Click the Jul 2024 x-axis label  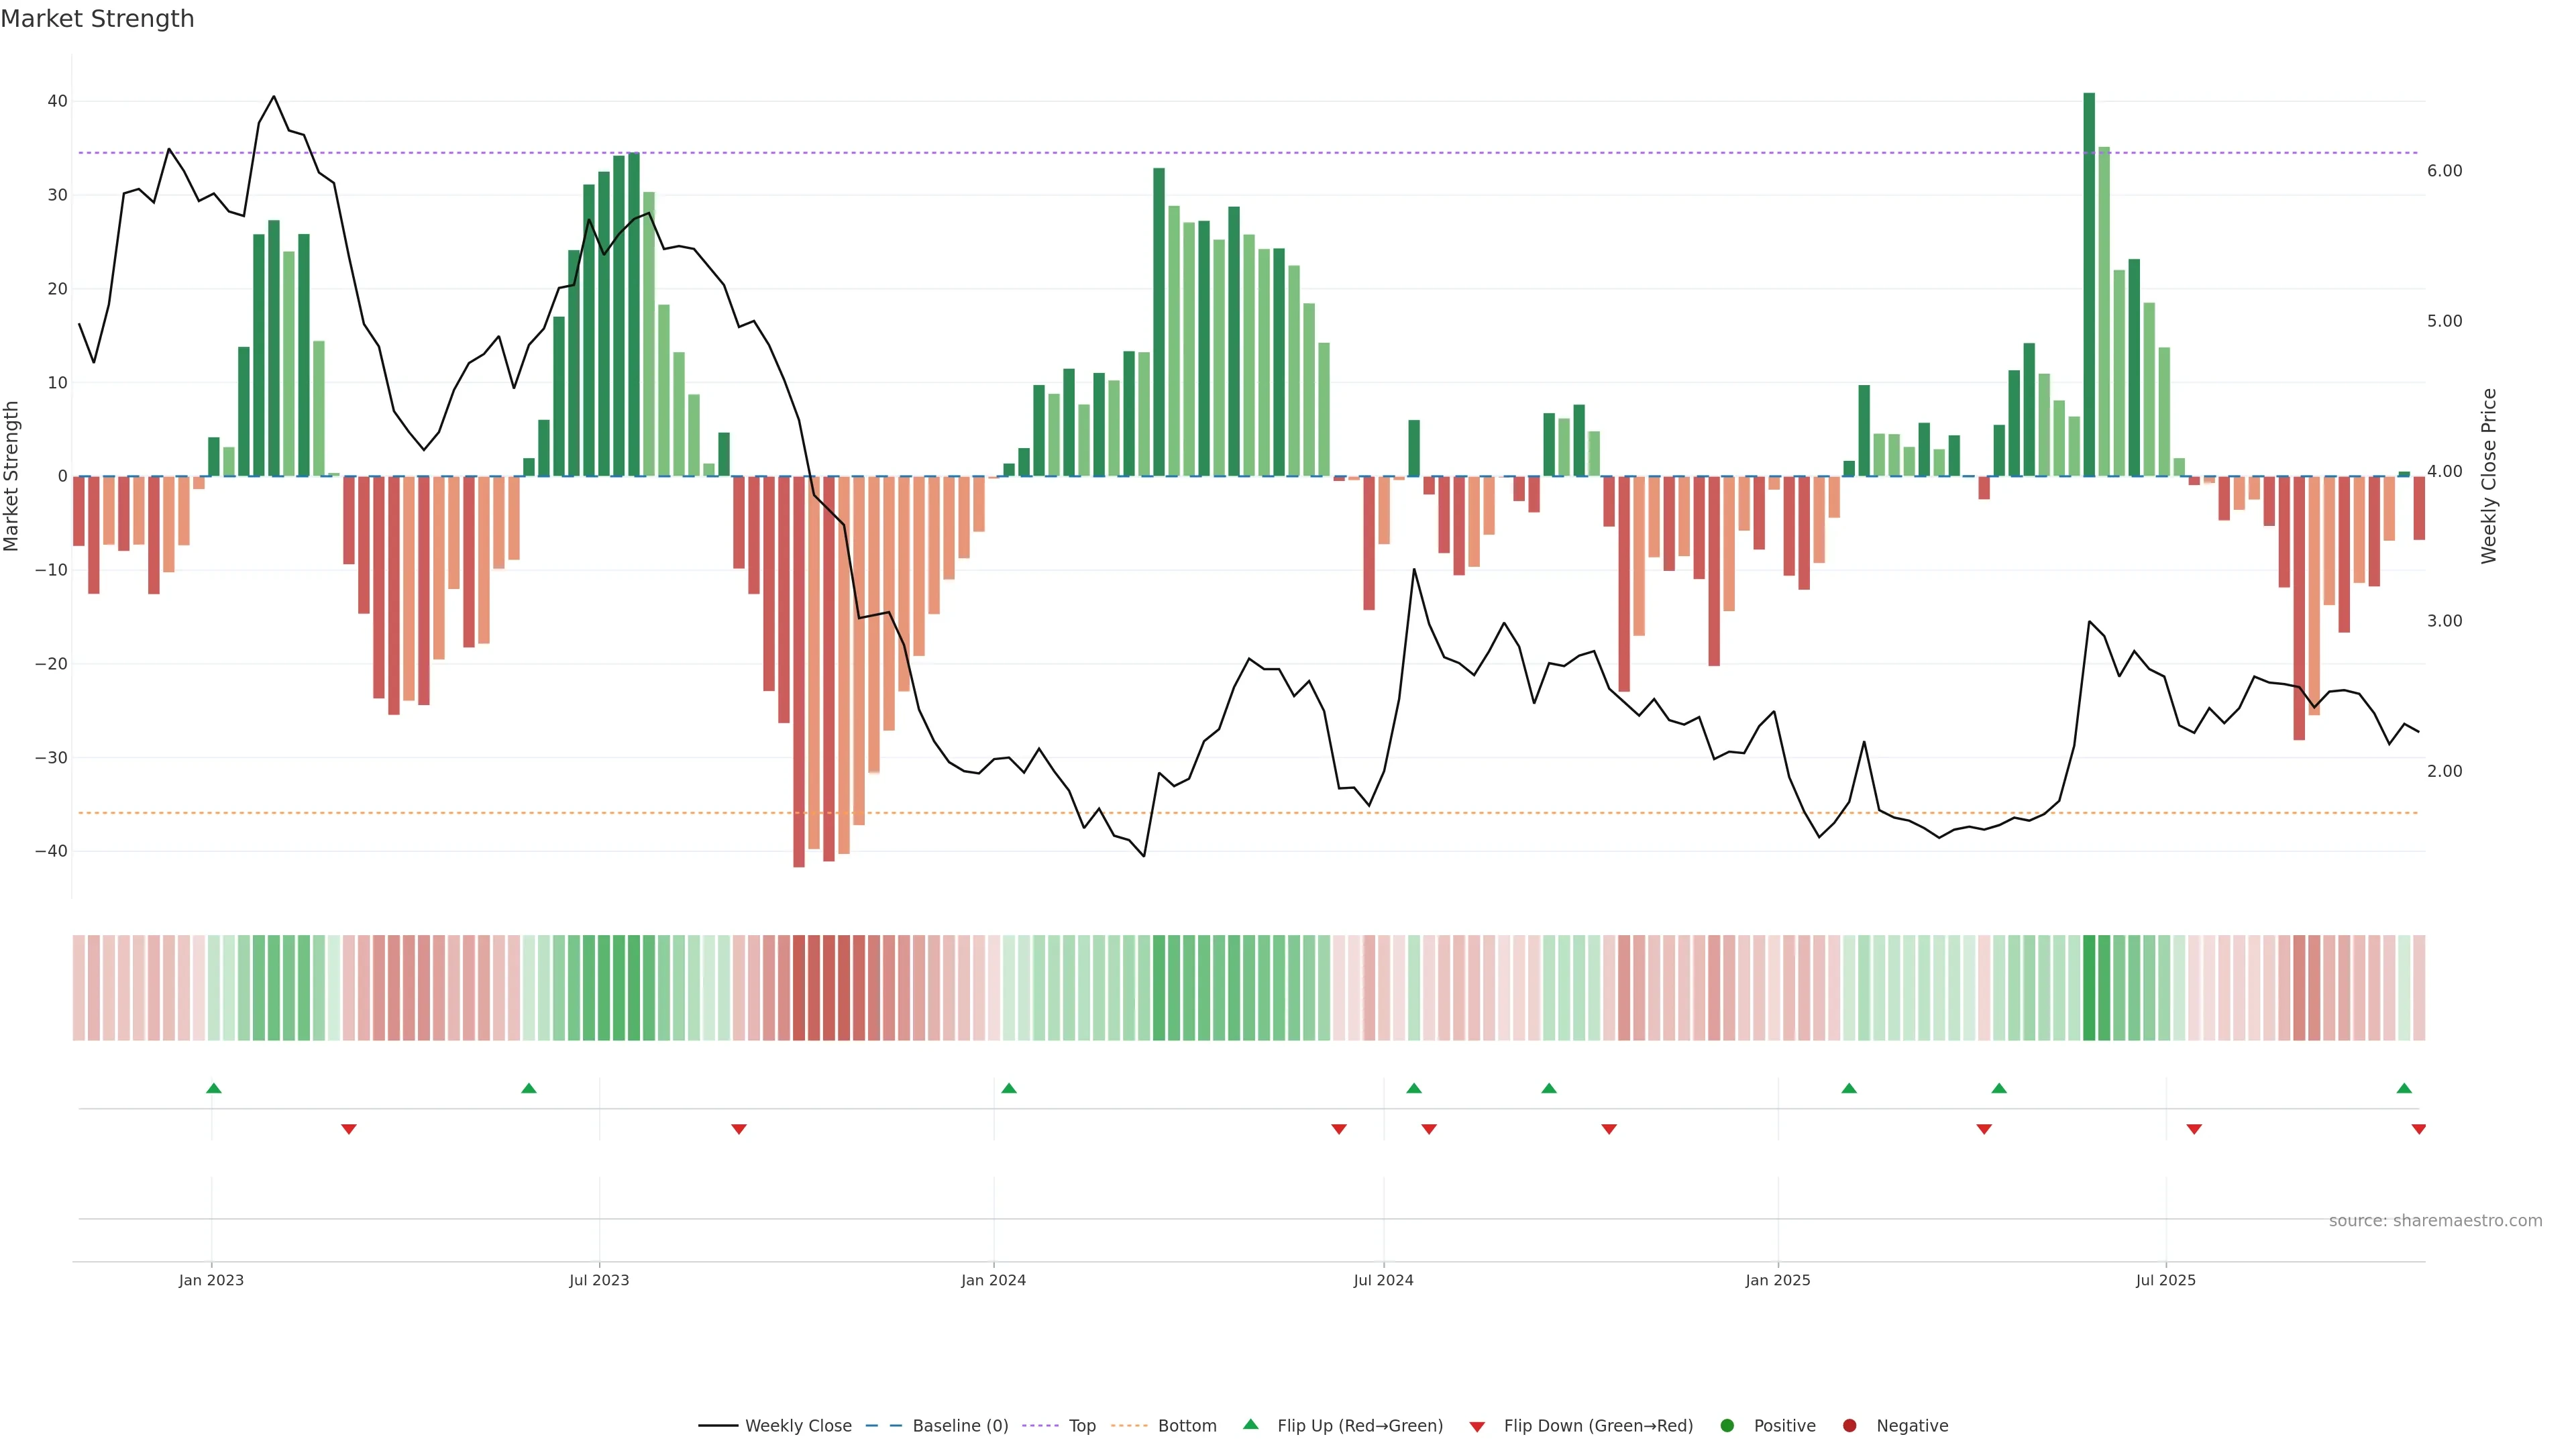click(1383, 1280)
